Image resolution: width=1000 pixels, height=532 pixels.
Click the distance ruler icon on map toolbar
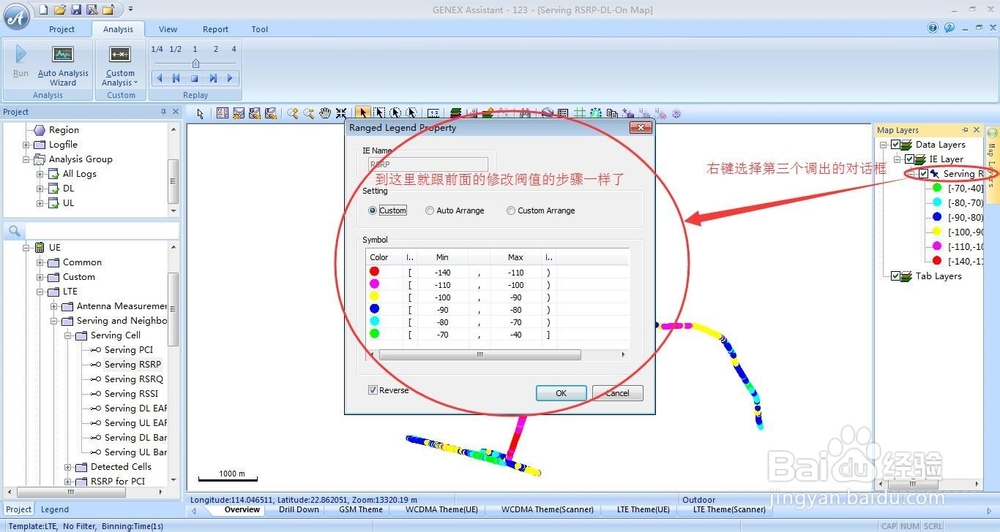433,113
